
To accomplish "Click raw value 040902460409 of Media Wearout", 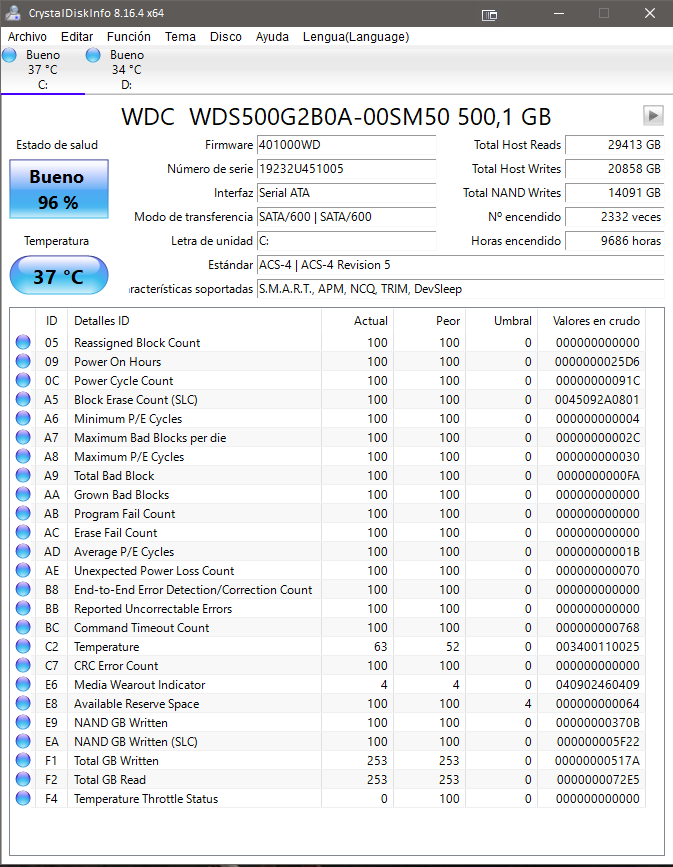I will [x=597, y=685].
